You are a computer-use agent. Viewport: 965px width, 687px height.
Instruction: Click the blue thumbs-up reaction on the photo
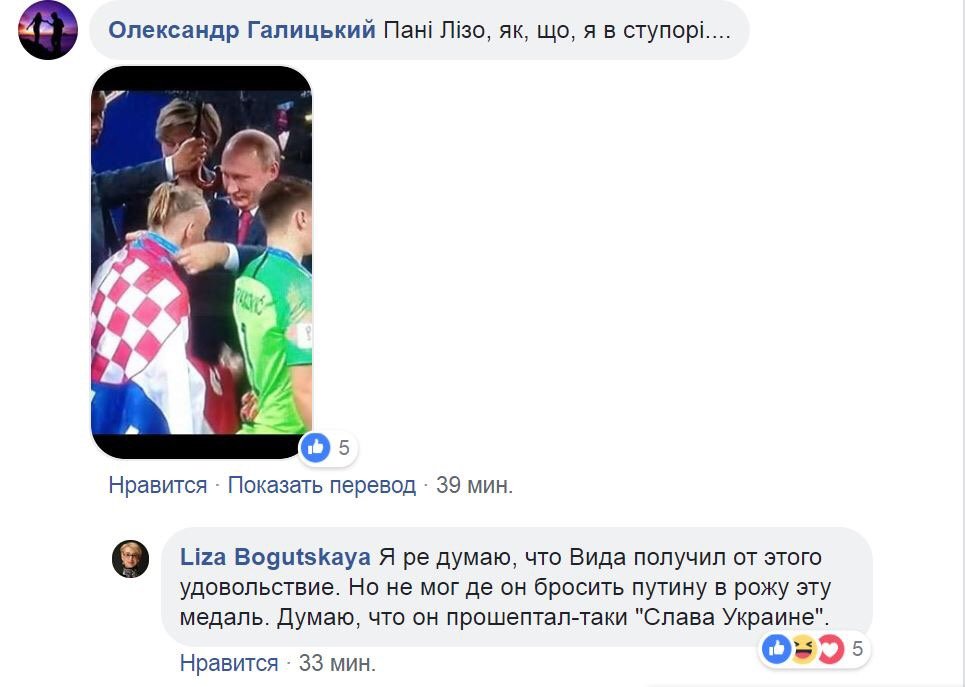pyautogui.click(x=316, y=448)
